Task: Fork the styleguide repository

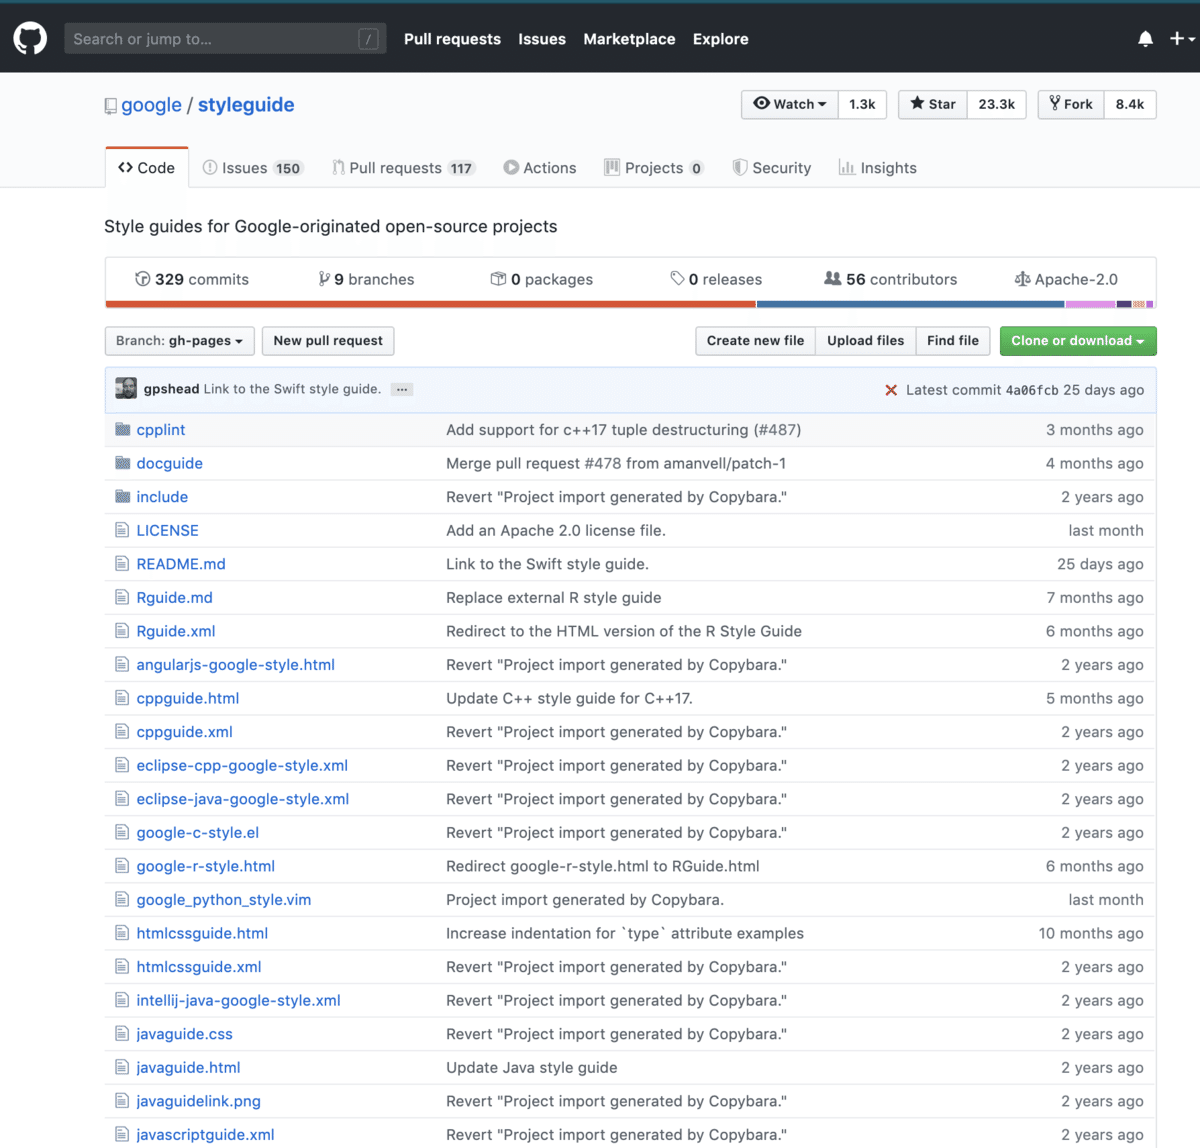Action: click(x=1072, y=104)
